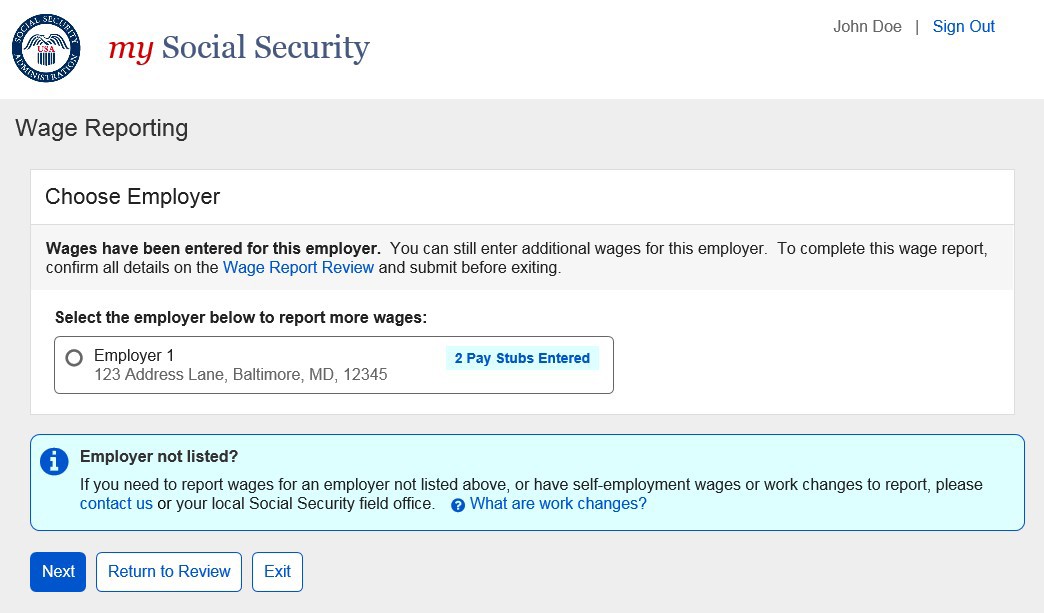This screenshot has width=1044, height=613.
Task: Click the blue information circle icon
Action: pyautogui.click(x=54, y=461)
